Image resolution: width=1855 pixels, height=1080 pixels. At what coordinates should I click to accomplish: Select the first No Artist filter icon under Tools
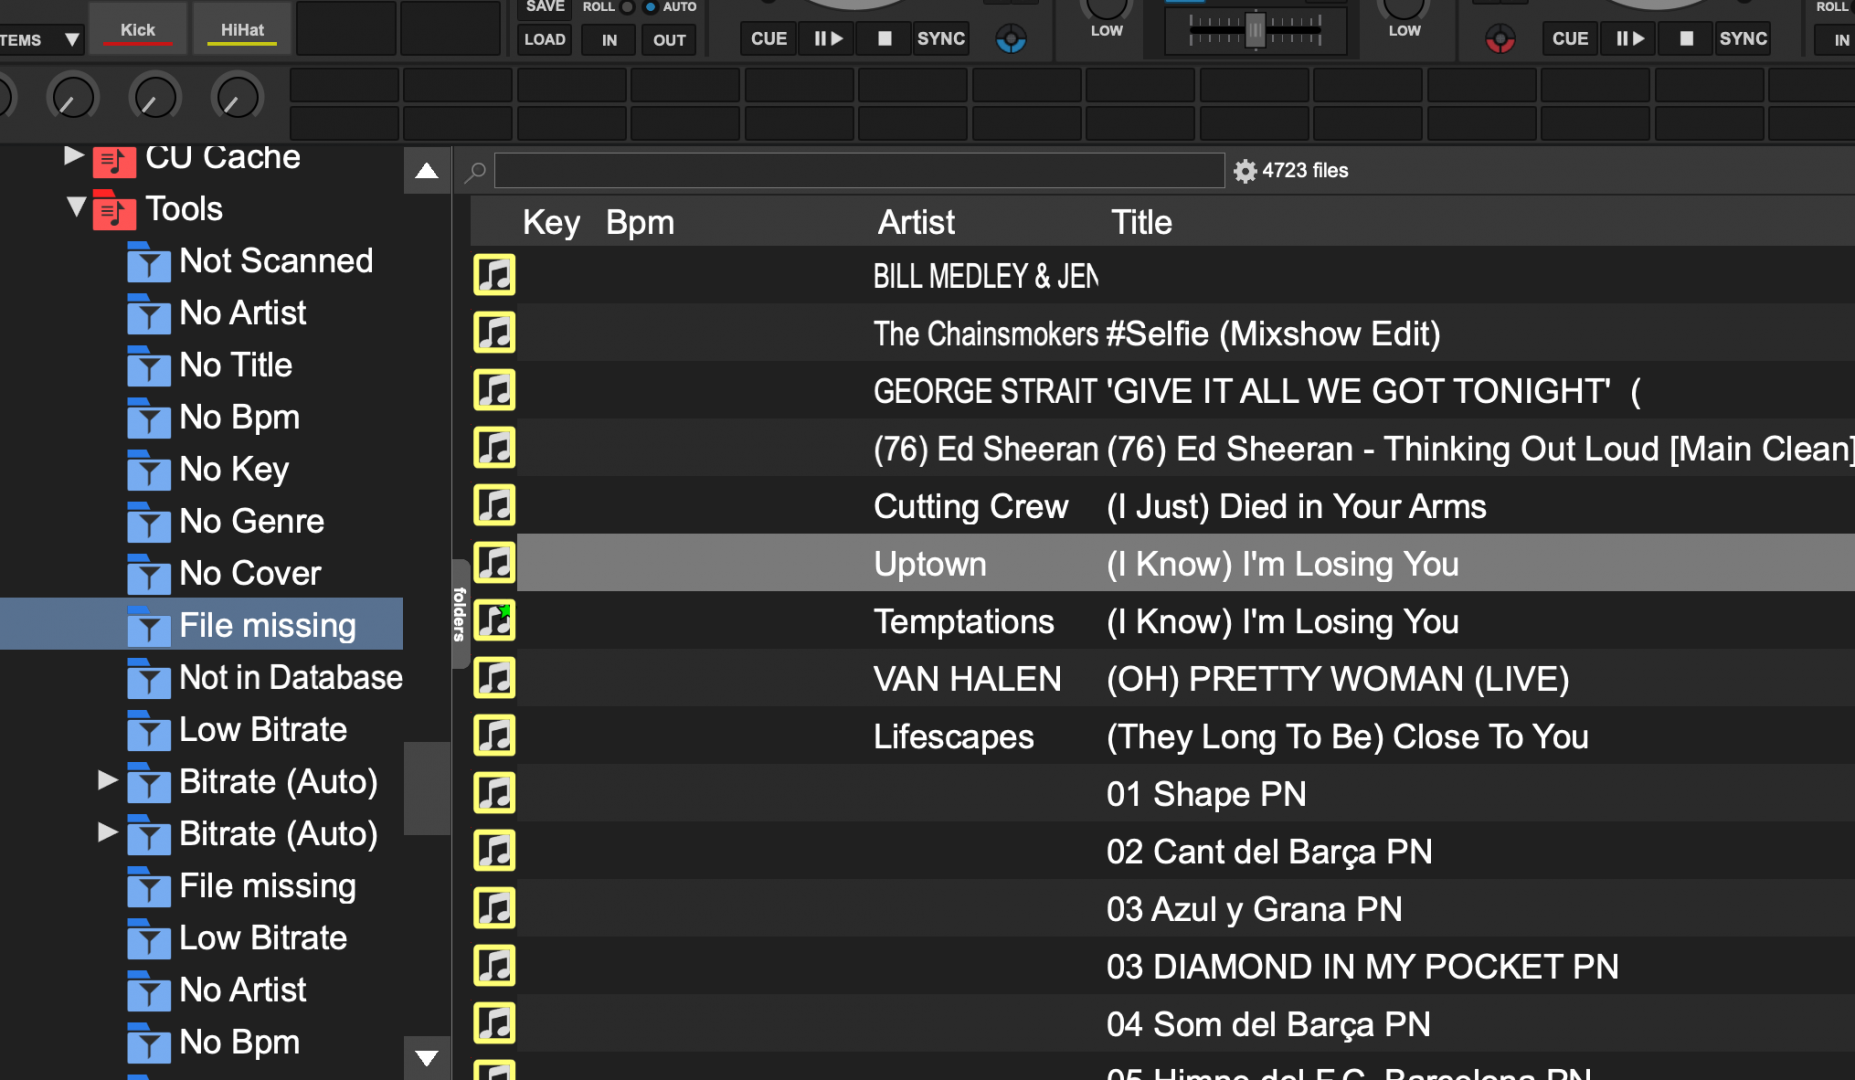[149, 315]
